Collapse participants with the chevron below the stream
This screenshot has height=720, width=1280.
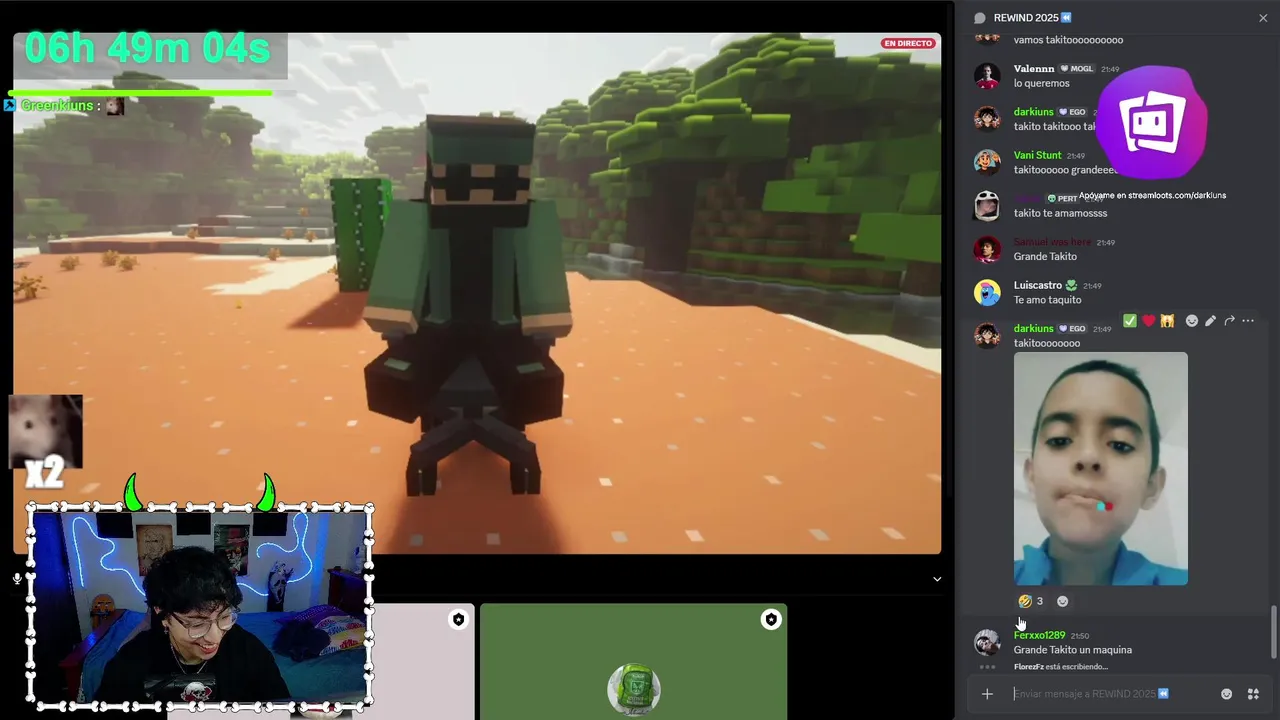(x=937, y=579)
